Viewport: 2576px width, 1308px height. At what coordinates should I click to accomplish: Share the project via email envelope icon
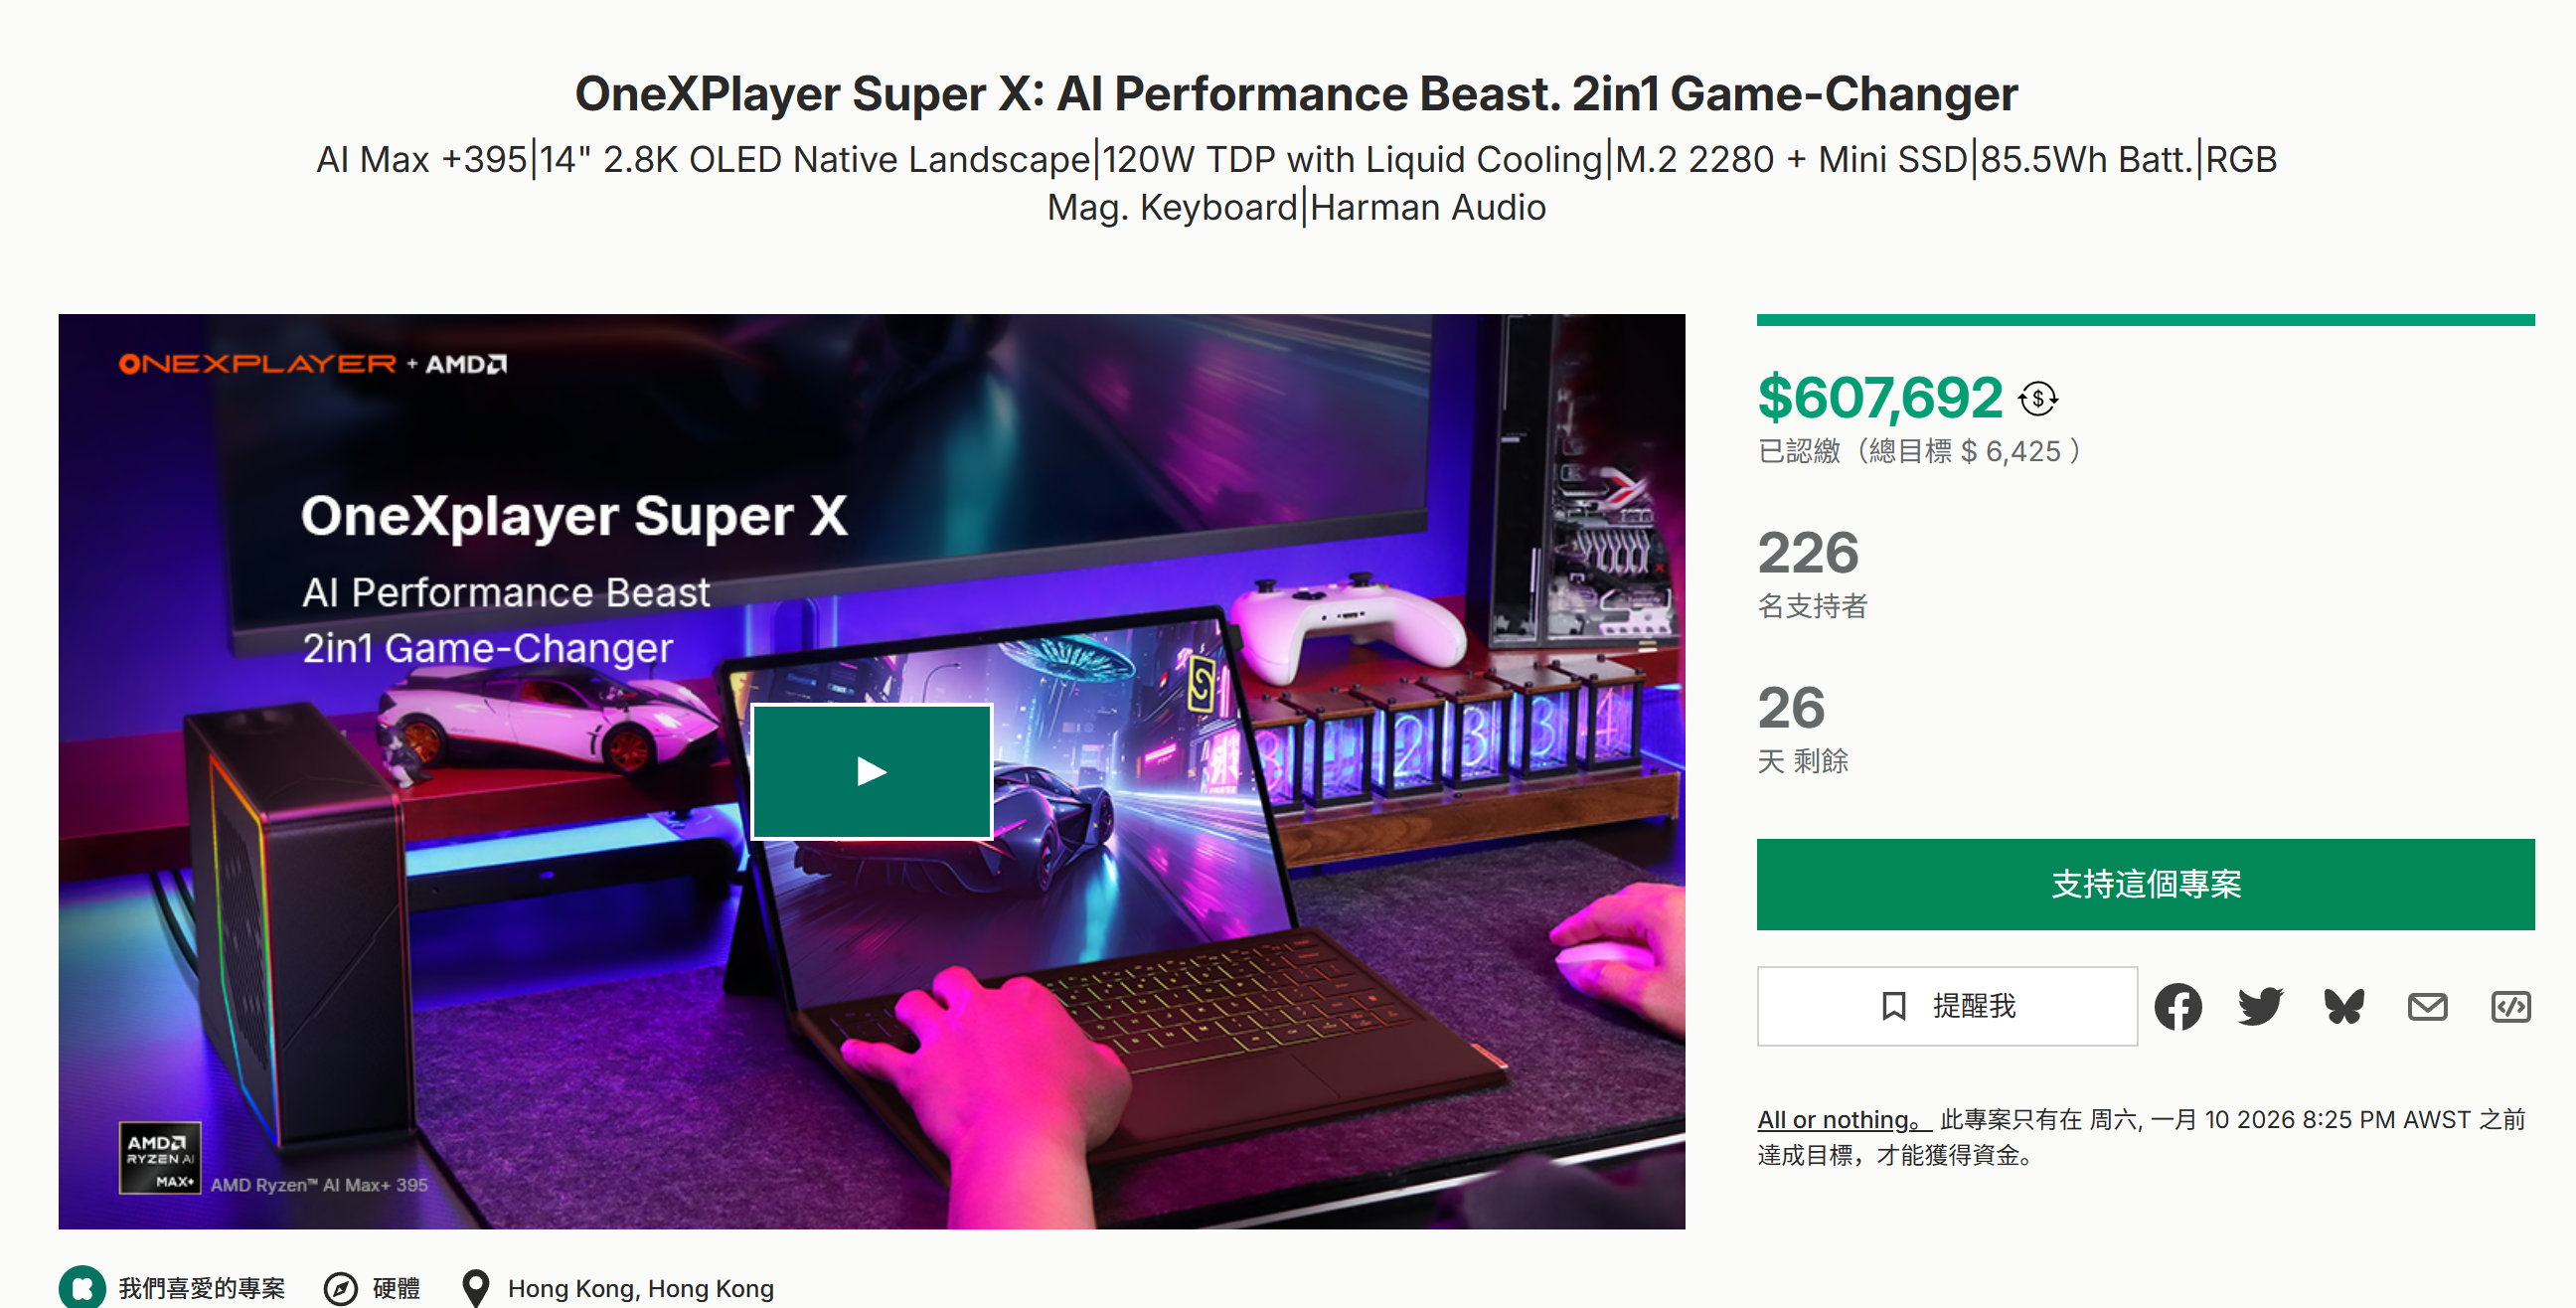pyautogui.click(x=2428, y=1007)
